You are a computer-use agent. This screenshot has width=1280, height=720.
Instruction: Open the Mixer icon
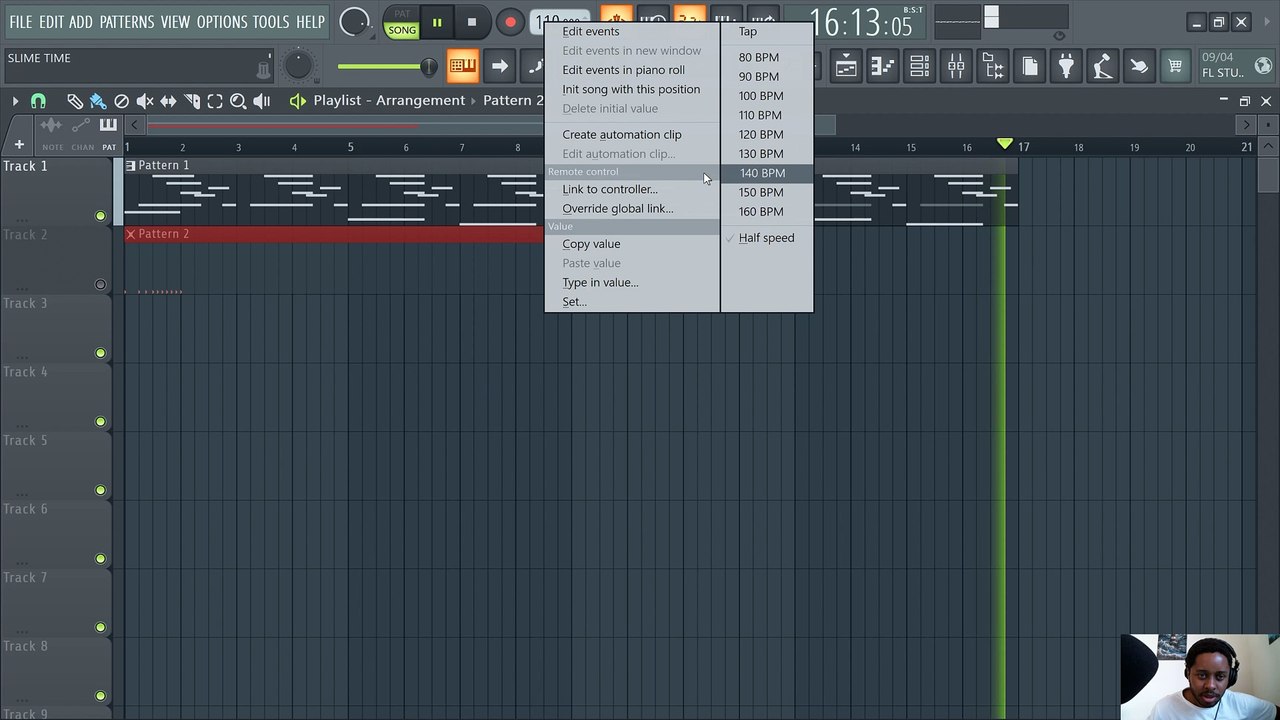point(956,67)
